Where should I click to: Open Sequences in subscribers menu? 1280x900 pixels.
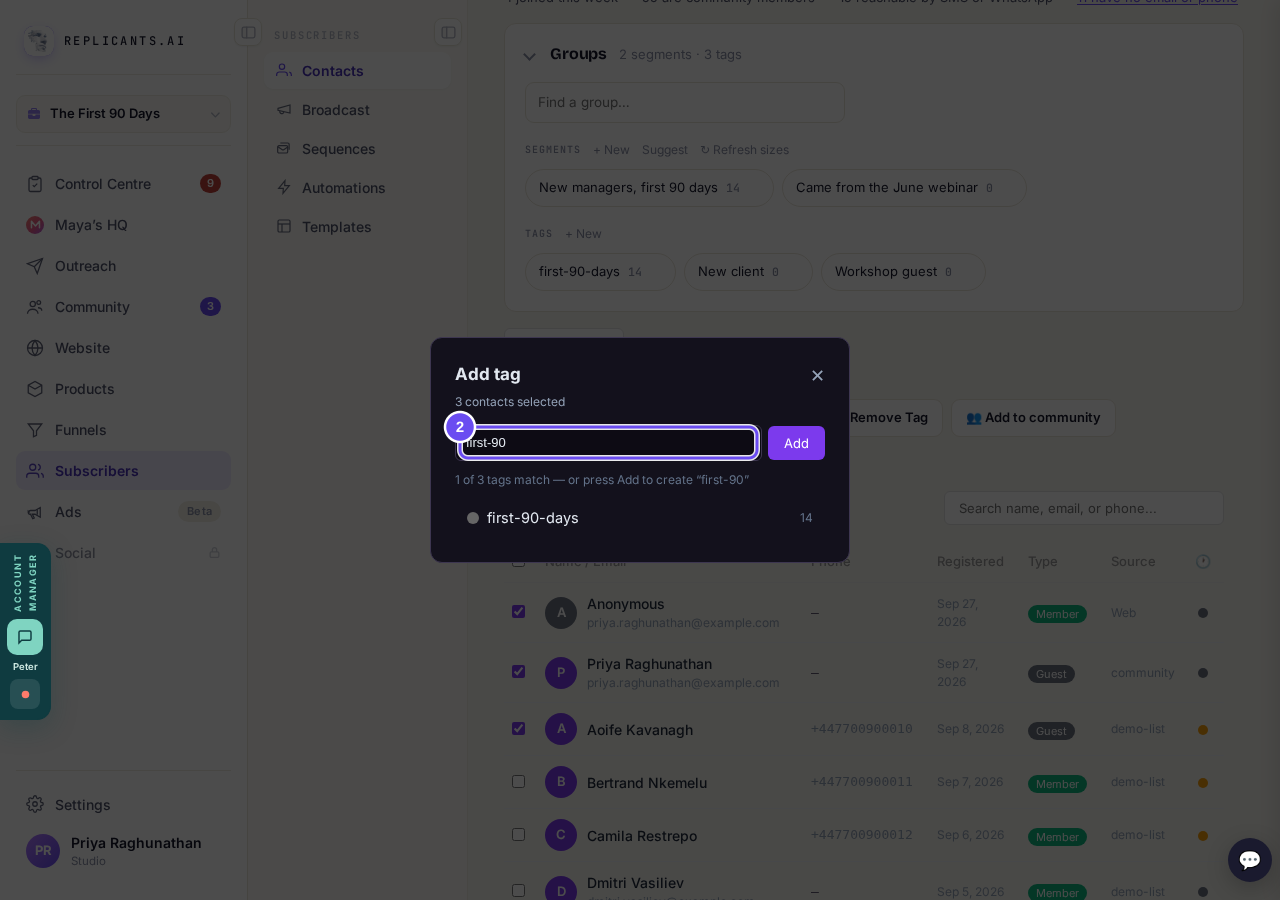(357, 149)
